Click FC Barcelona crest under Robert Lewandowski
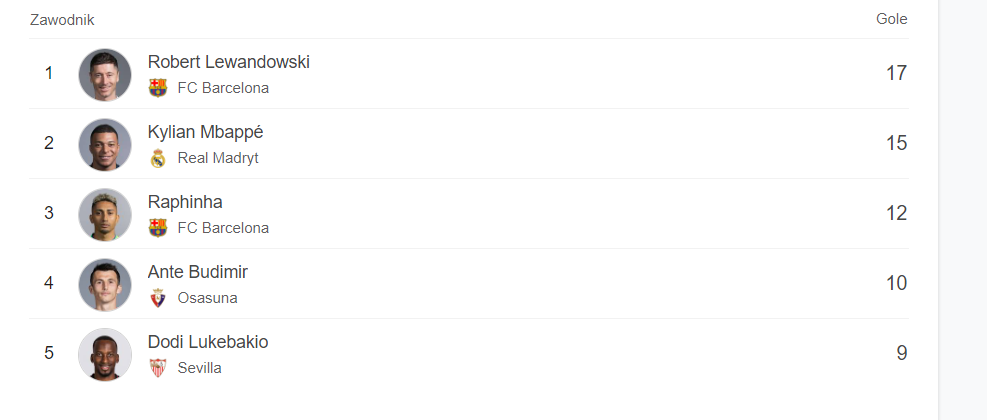 coord(158,88)
